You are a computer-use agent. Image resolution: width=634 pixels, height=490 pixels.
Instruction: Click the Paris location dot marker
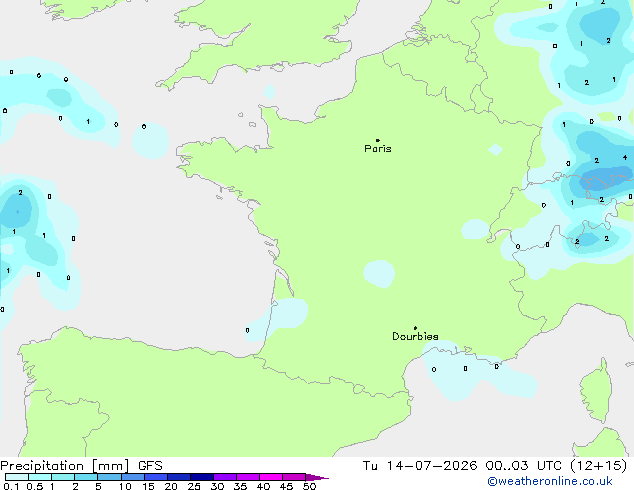click(378, 140)
